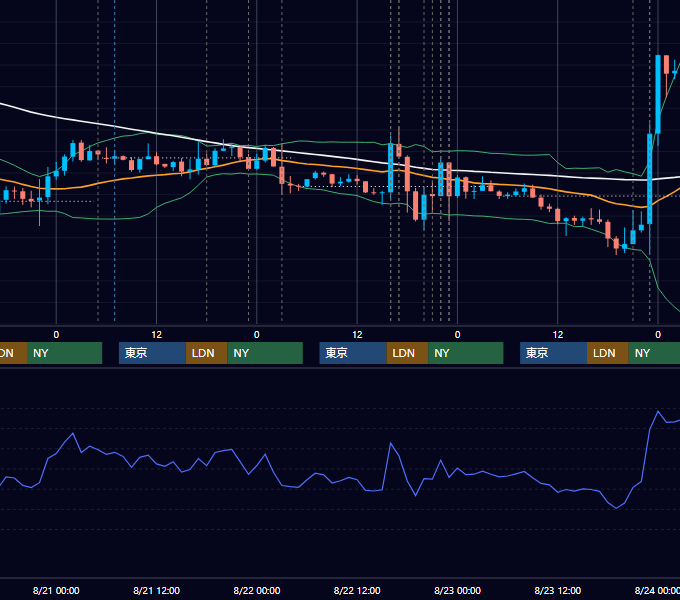Click the 8/22 12:00 date label
This screenshot has height=600, width=680.
click(x=357, y=590)
